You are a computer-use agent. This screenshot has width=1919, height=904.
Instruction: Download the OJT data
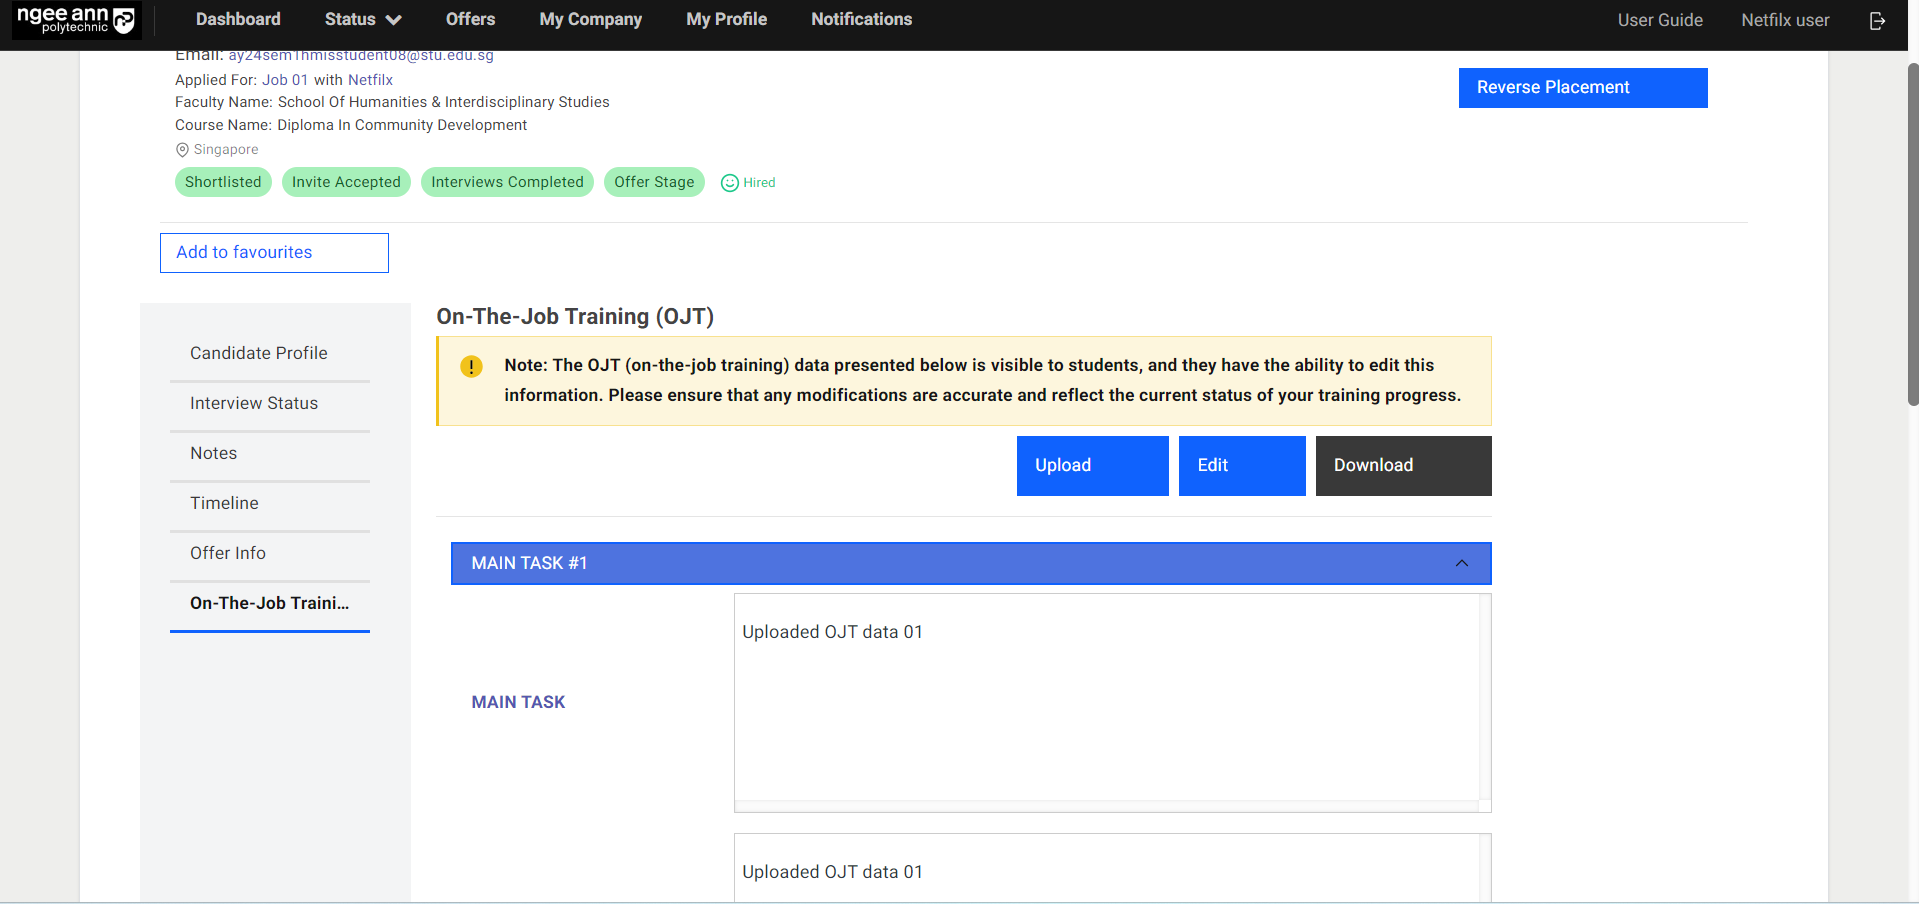click(1402, 466)
